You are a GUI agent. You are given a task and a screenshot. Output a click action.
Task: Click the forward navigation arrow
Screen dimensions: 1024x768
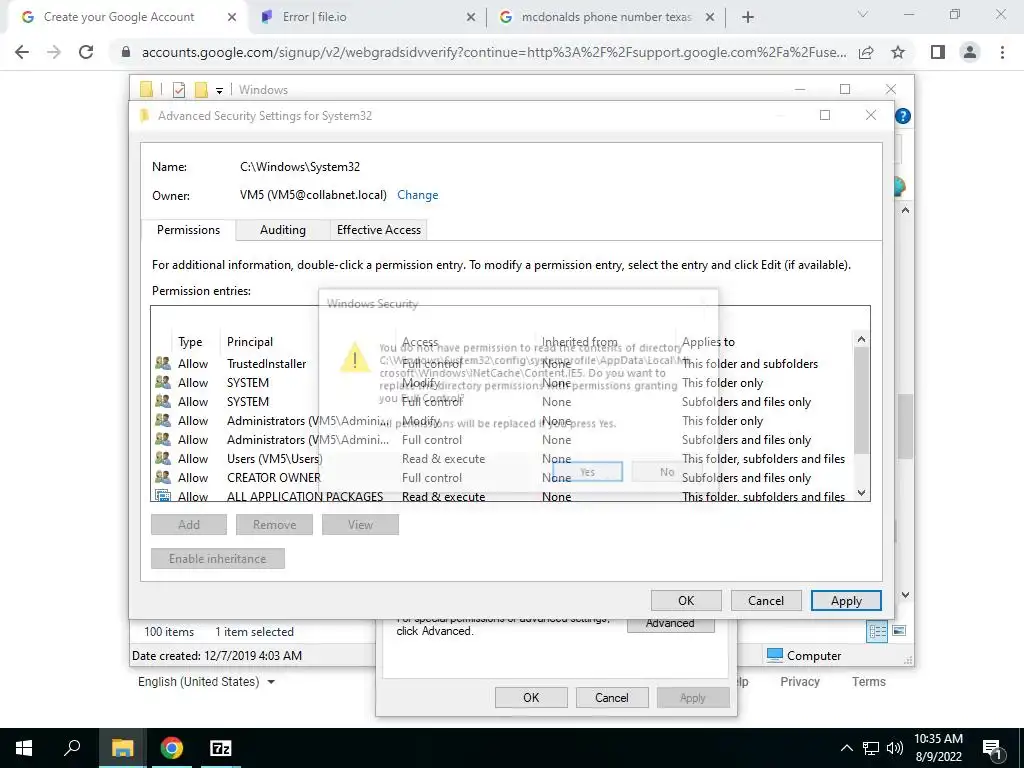coord(54,52)
